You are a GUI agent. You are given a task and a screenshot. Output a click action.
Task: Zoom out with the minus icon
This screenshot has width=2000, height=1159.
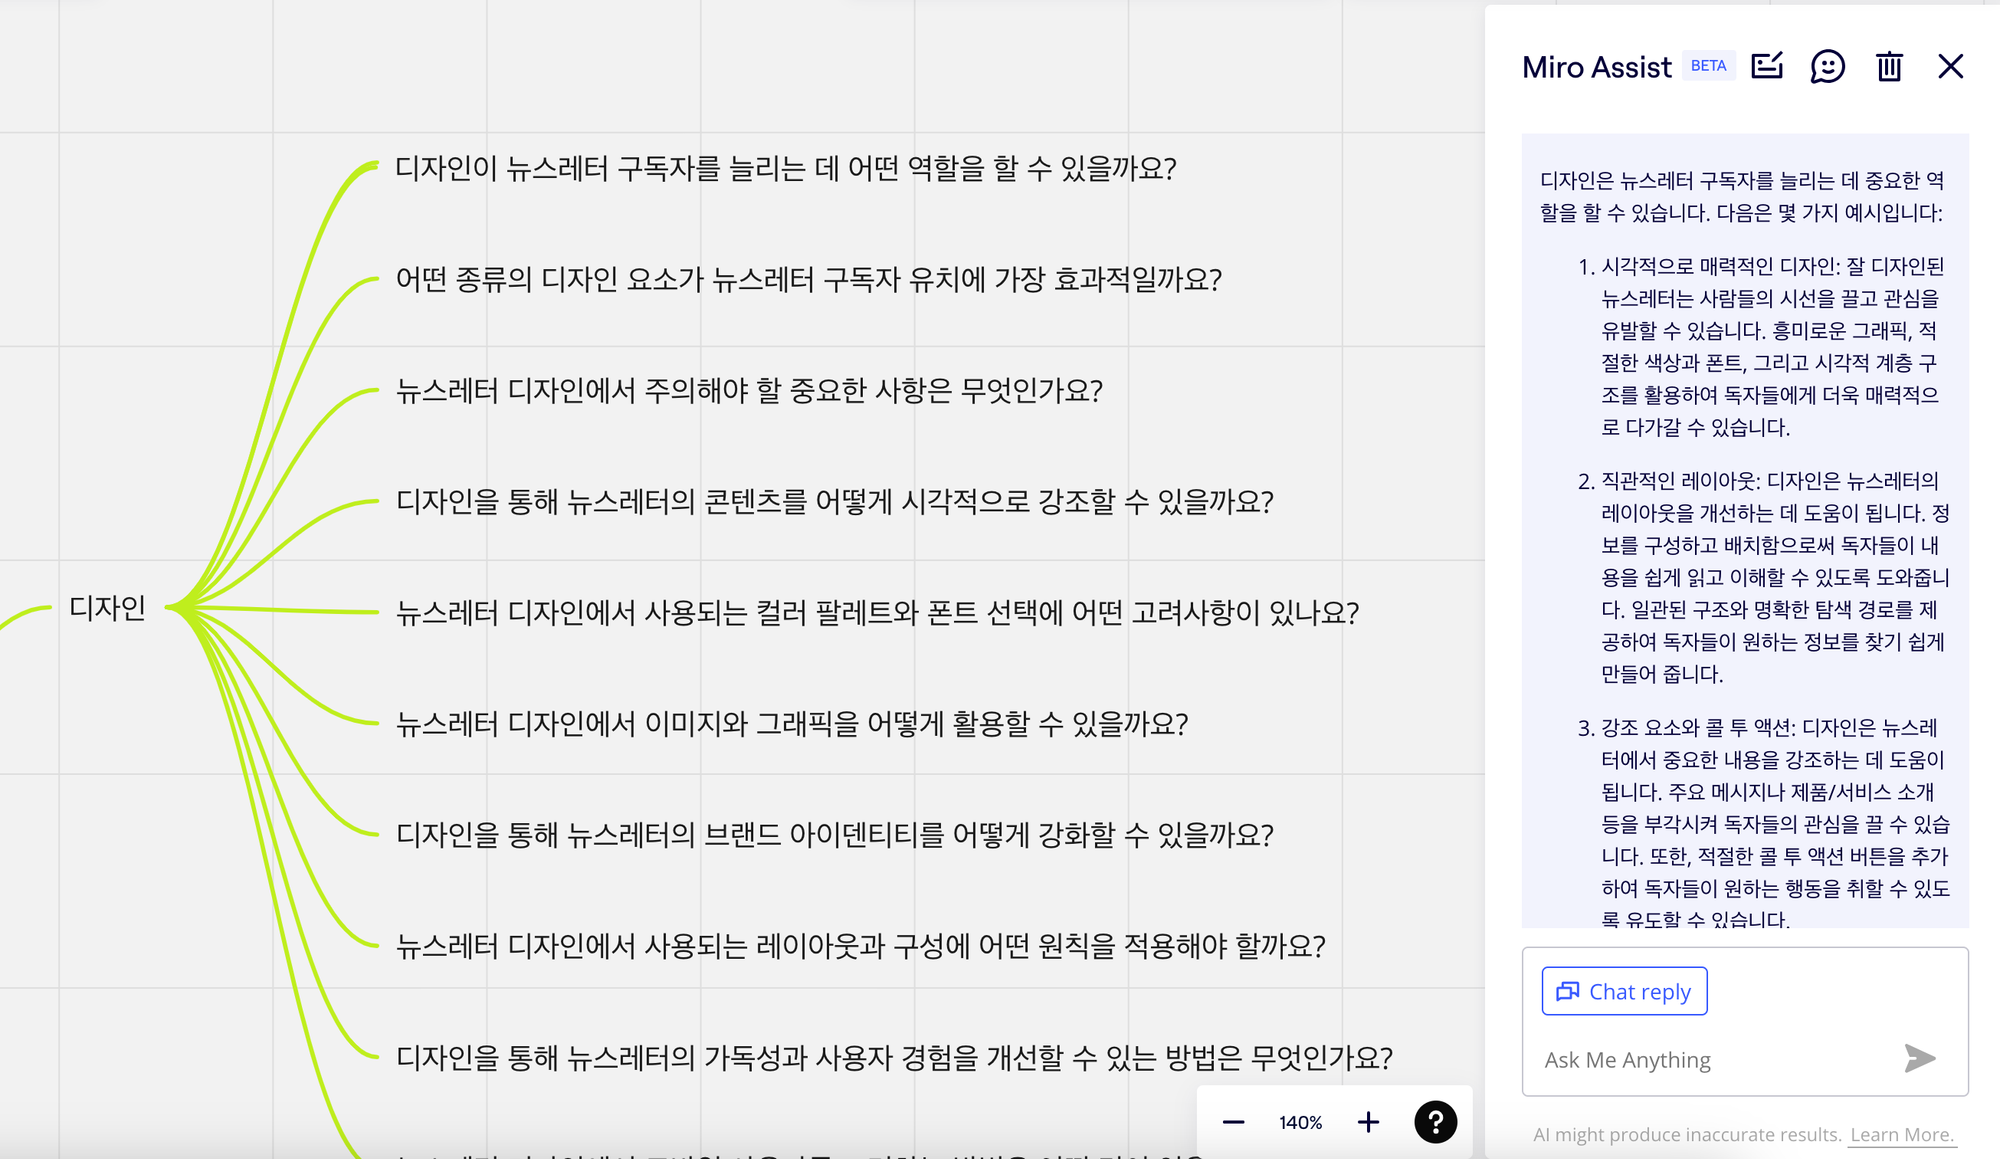[x=1234, y=1122]
